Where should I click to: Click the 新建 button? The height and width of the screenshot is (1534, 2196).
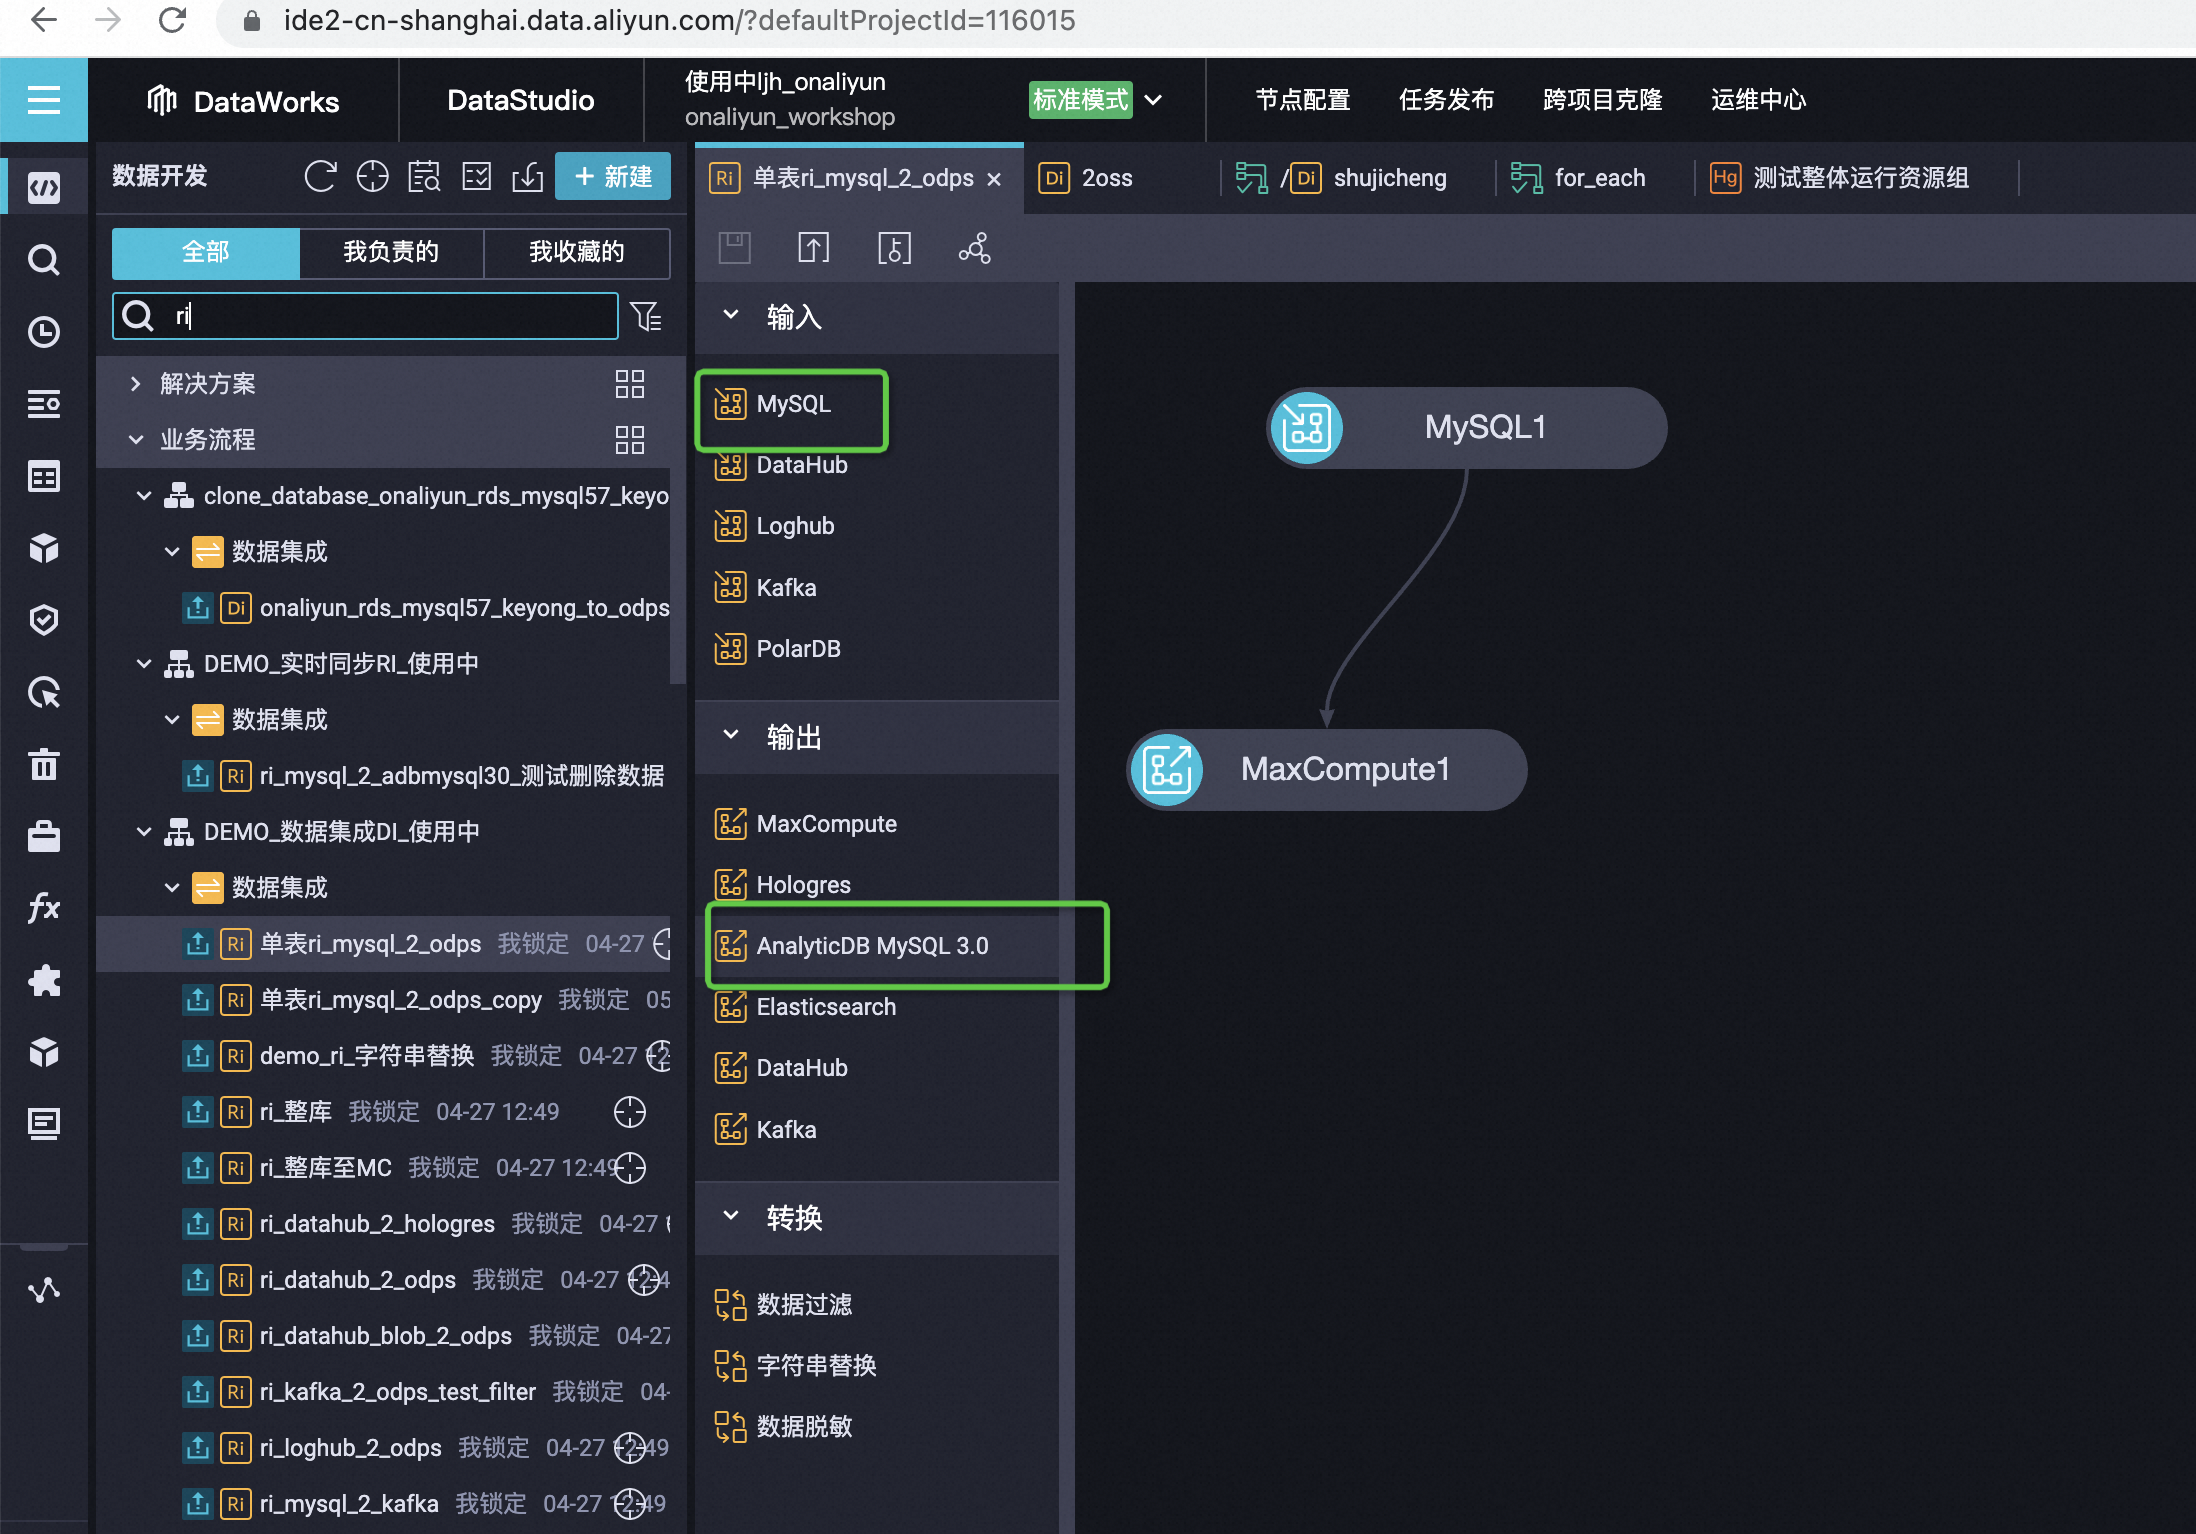pos(612,177)
